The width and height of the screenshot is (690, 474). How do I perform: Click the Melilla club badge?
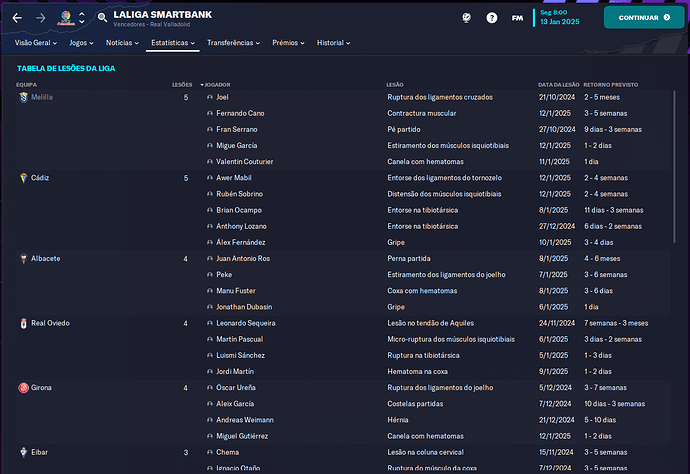point(24,97)
